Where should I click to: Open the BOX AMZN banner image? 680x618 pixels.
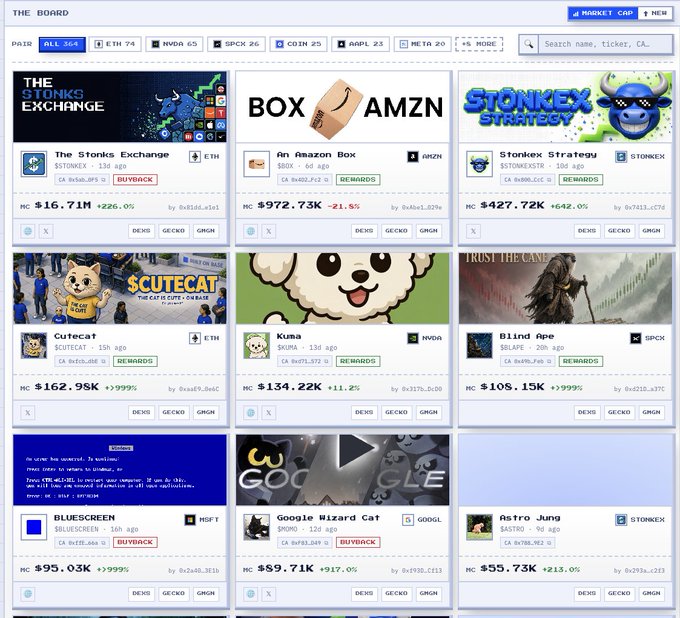pyautogui.click(x=343, y=107)
